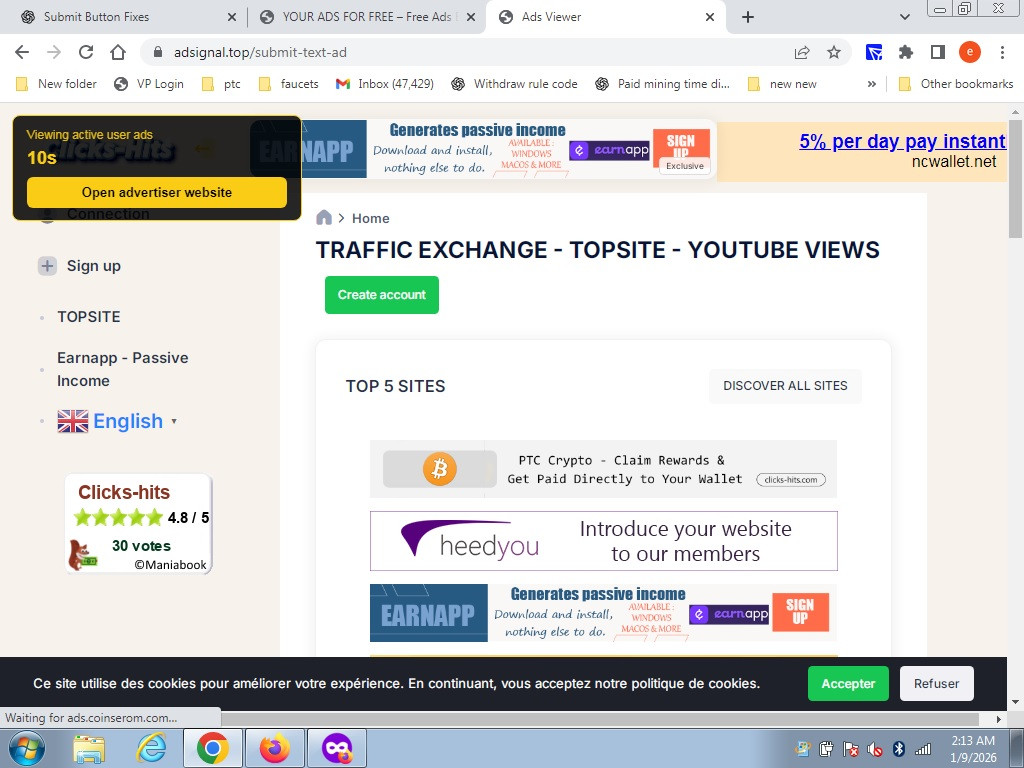Click the top Earnapp header banner
Image resolution: width=1024 pixels, height=768 pixels.
[x=483, y=149]
